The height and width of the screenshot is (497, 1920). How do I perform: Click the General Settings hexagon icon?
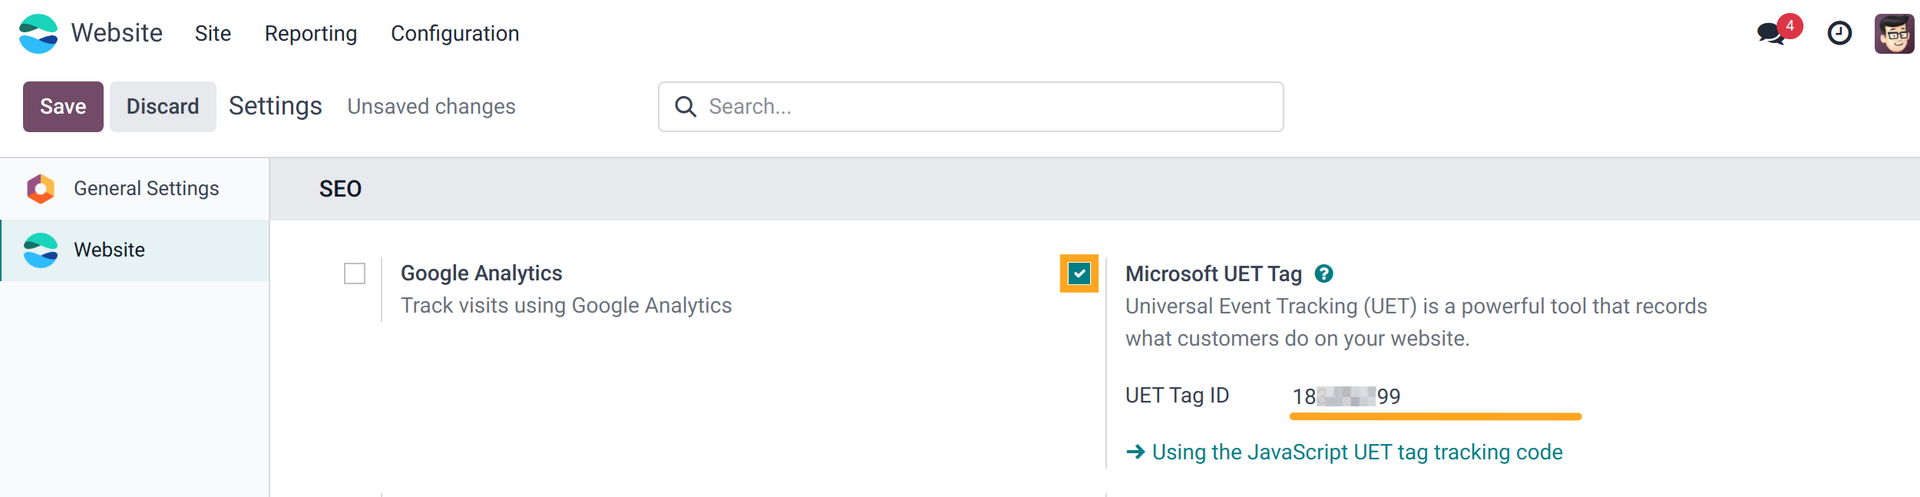pos(40,188)
